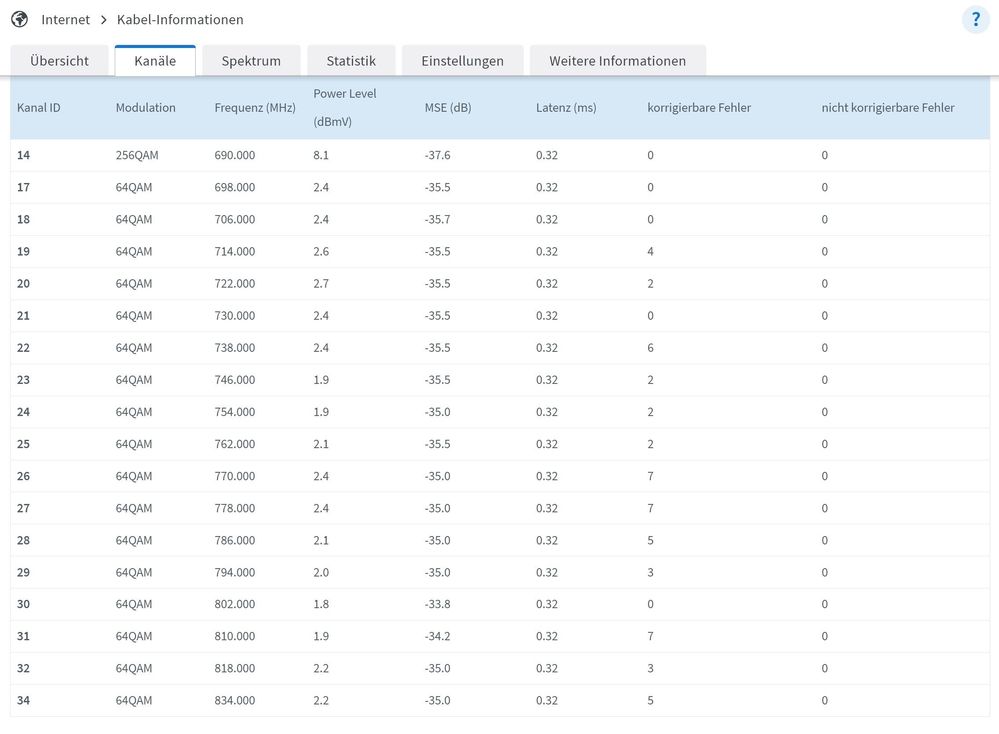
Task: Click the 1.8 power level value
Action: tap(321, 604)
